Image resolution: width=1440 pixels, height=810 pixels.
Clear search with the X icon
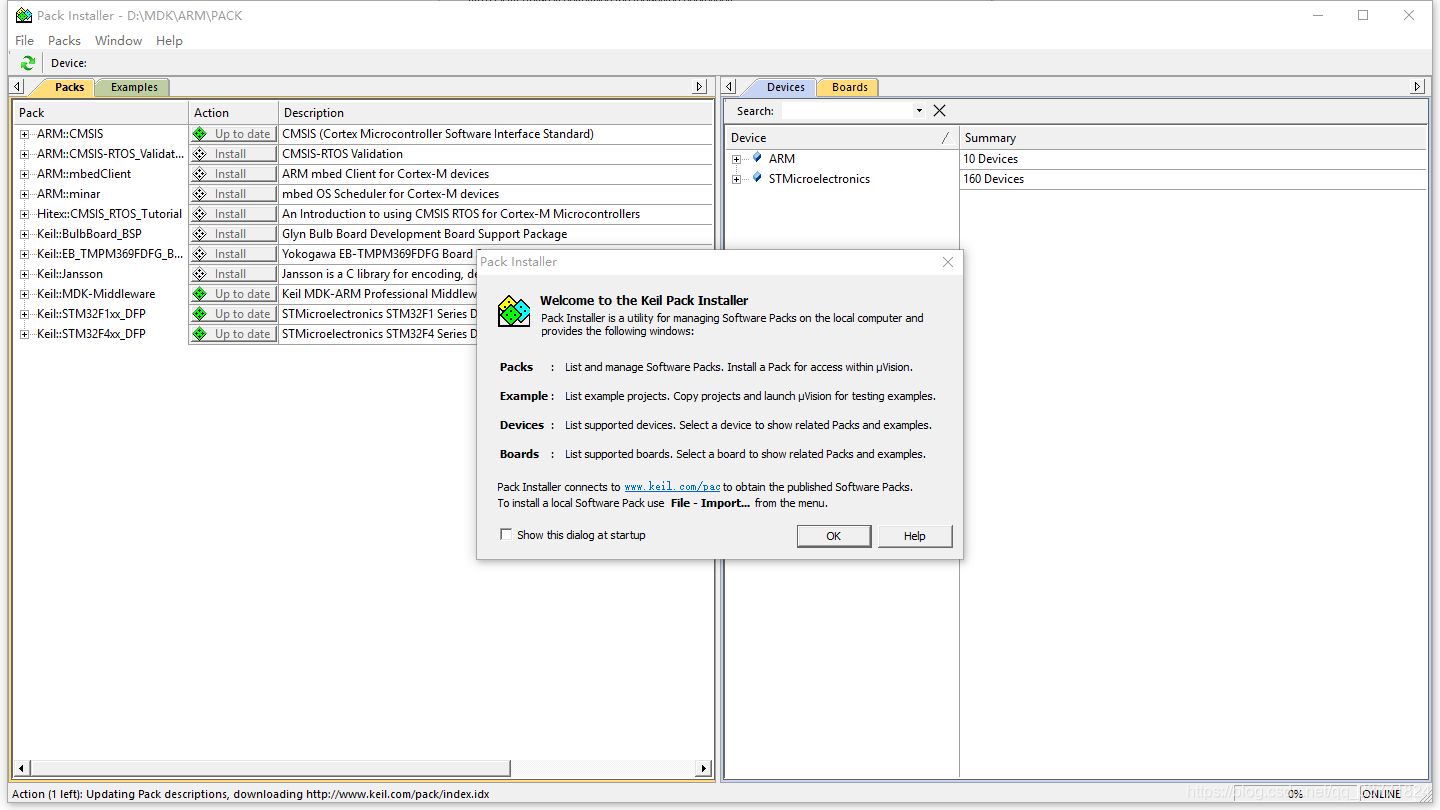click(939, 111)
